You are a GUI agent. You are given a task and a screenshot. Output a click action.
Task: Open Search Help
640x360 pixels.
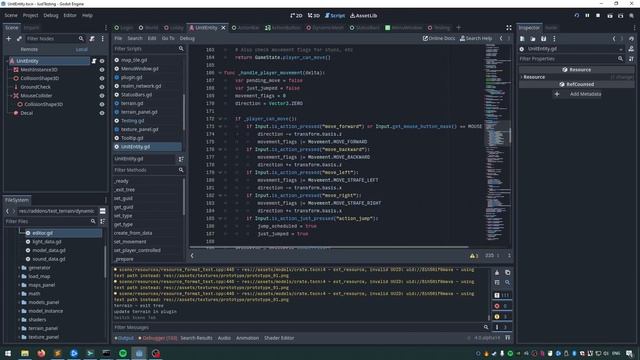476,38
